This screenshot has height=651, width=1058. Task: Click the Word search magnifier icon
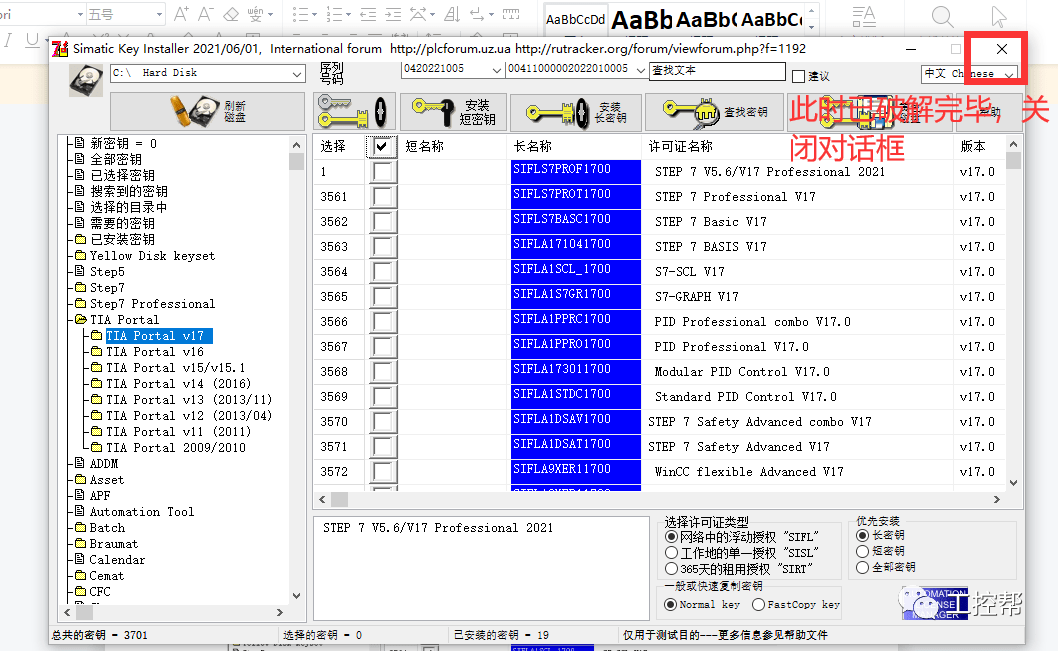coord(942,16)
